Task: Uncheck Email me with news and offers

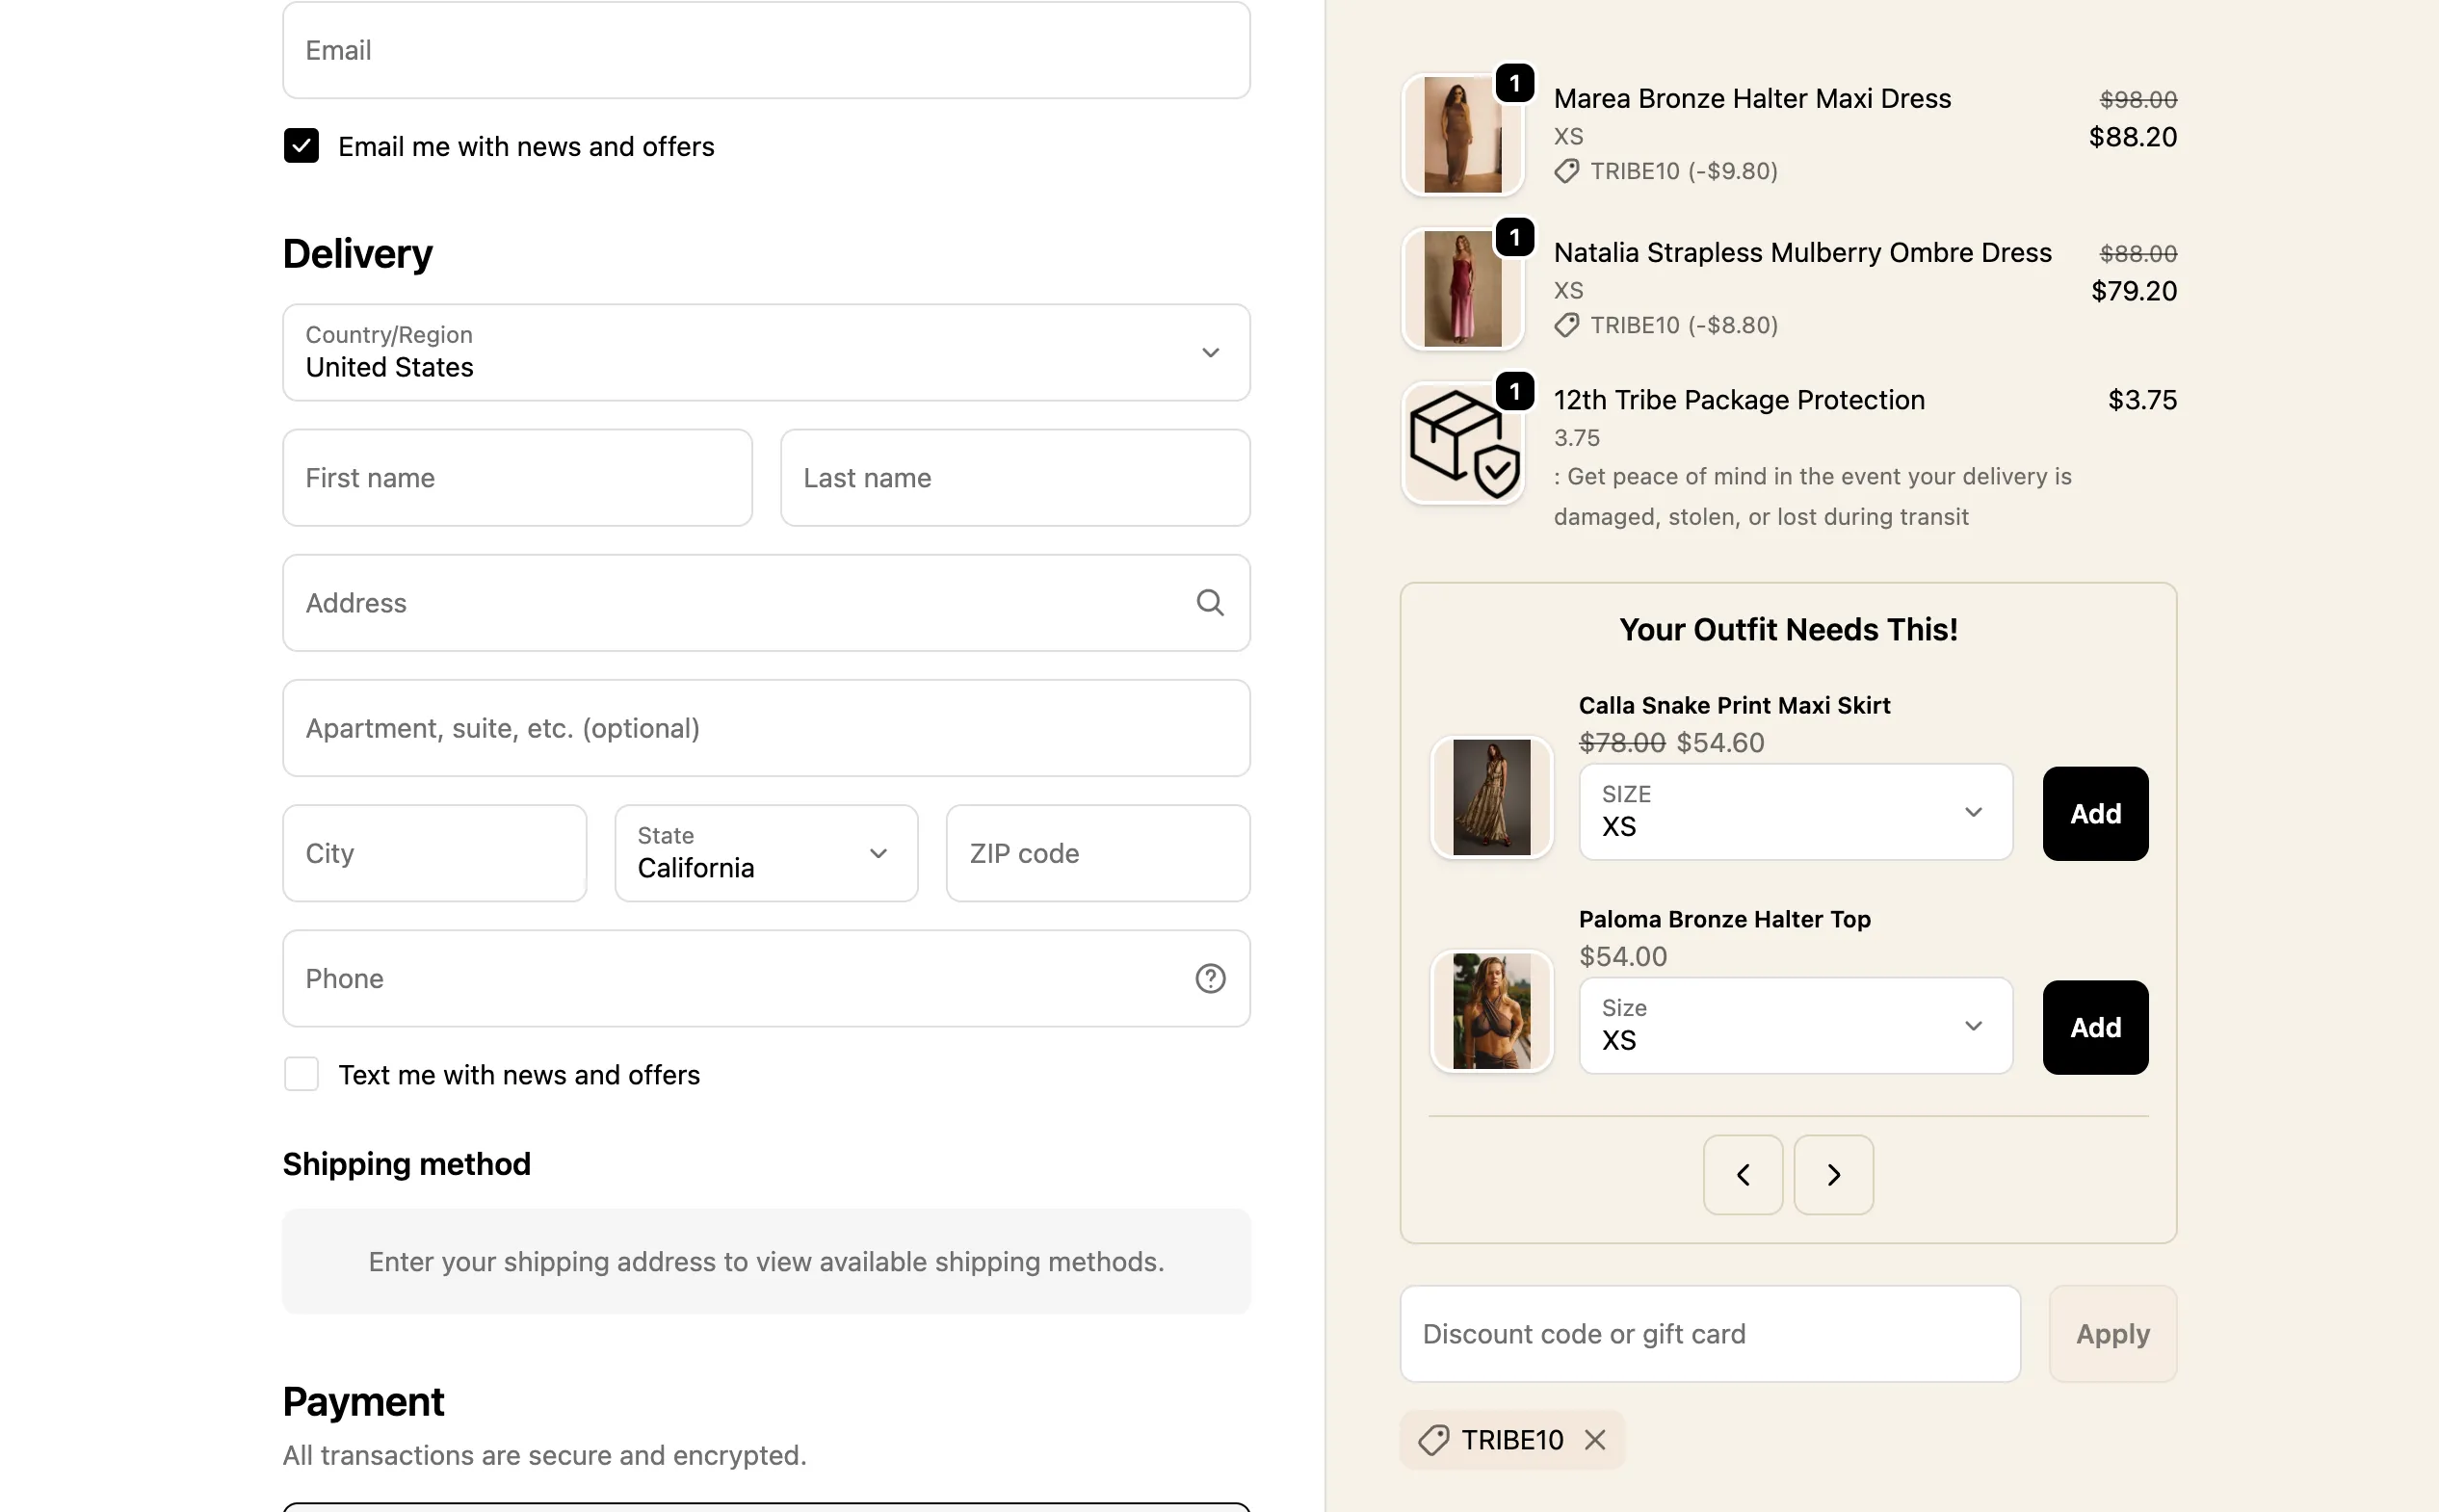Action: [x=301, y=146]
